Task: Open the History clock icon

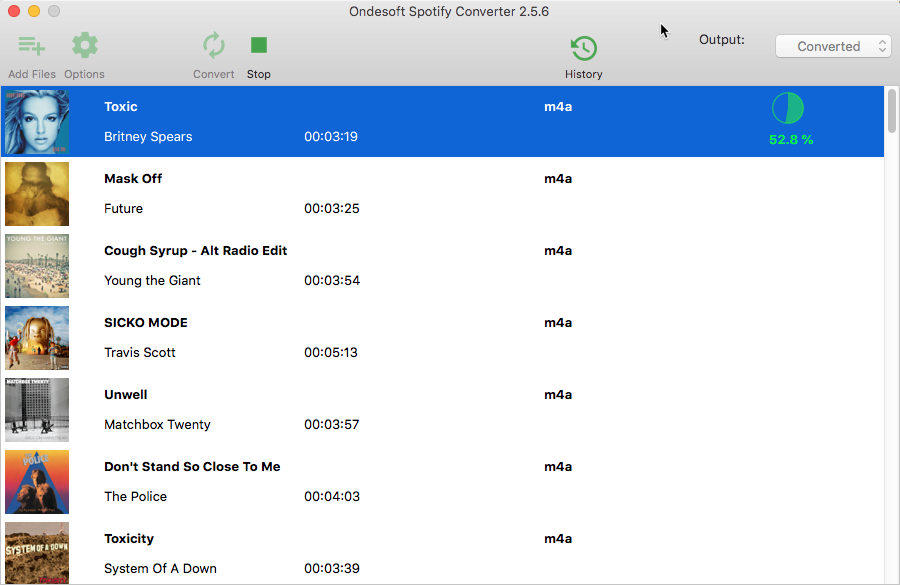Action: [x=584, y=48]
